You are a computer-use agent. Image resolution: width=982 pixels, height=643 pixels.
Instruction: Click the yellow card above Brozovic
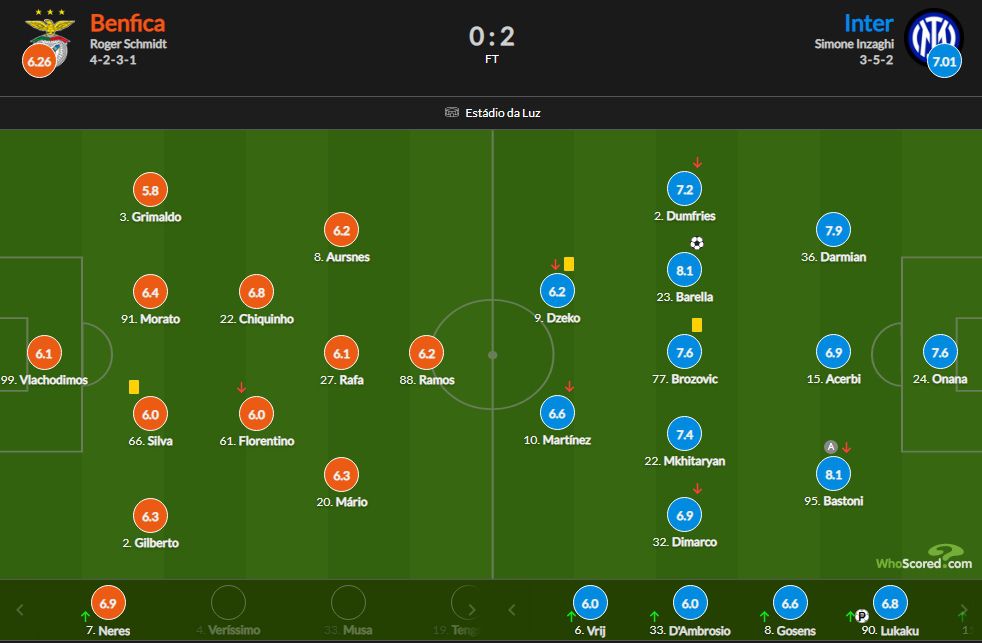point(697,325)
